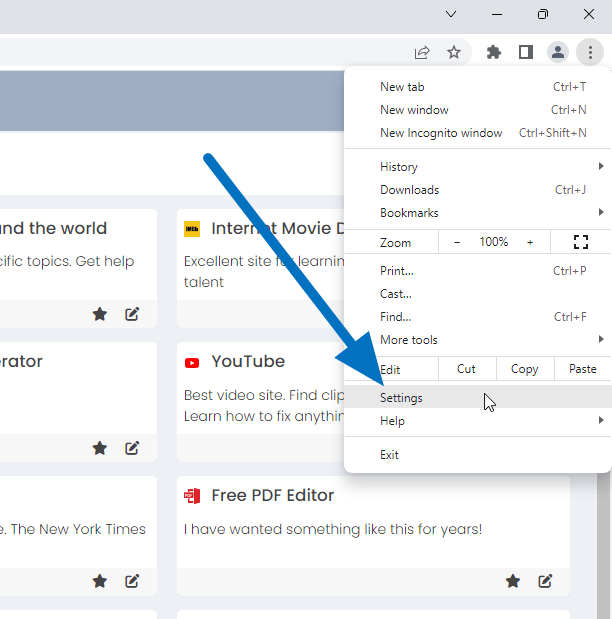This screenshot has width=612, height=619.
Task: Star the New York Times card
Action: (99, 581)
